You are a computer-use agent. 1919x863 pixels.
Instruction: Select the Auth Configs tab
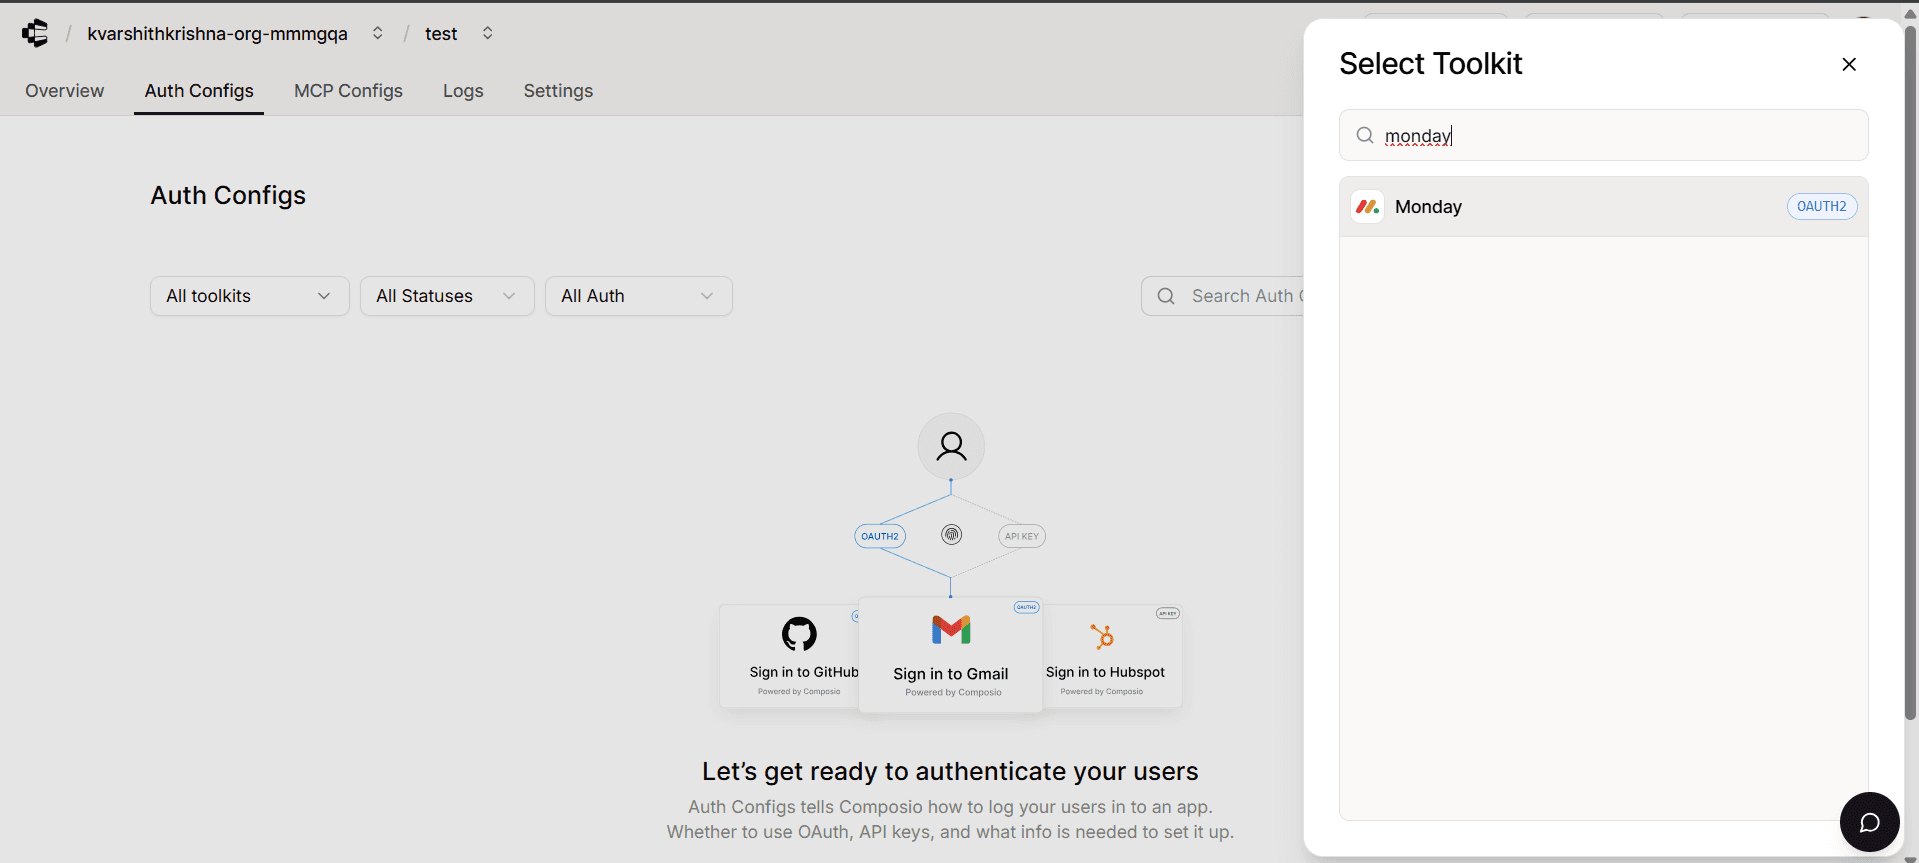[x=199, y=91]
